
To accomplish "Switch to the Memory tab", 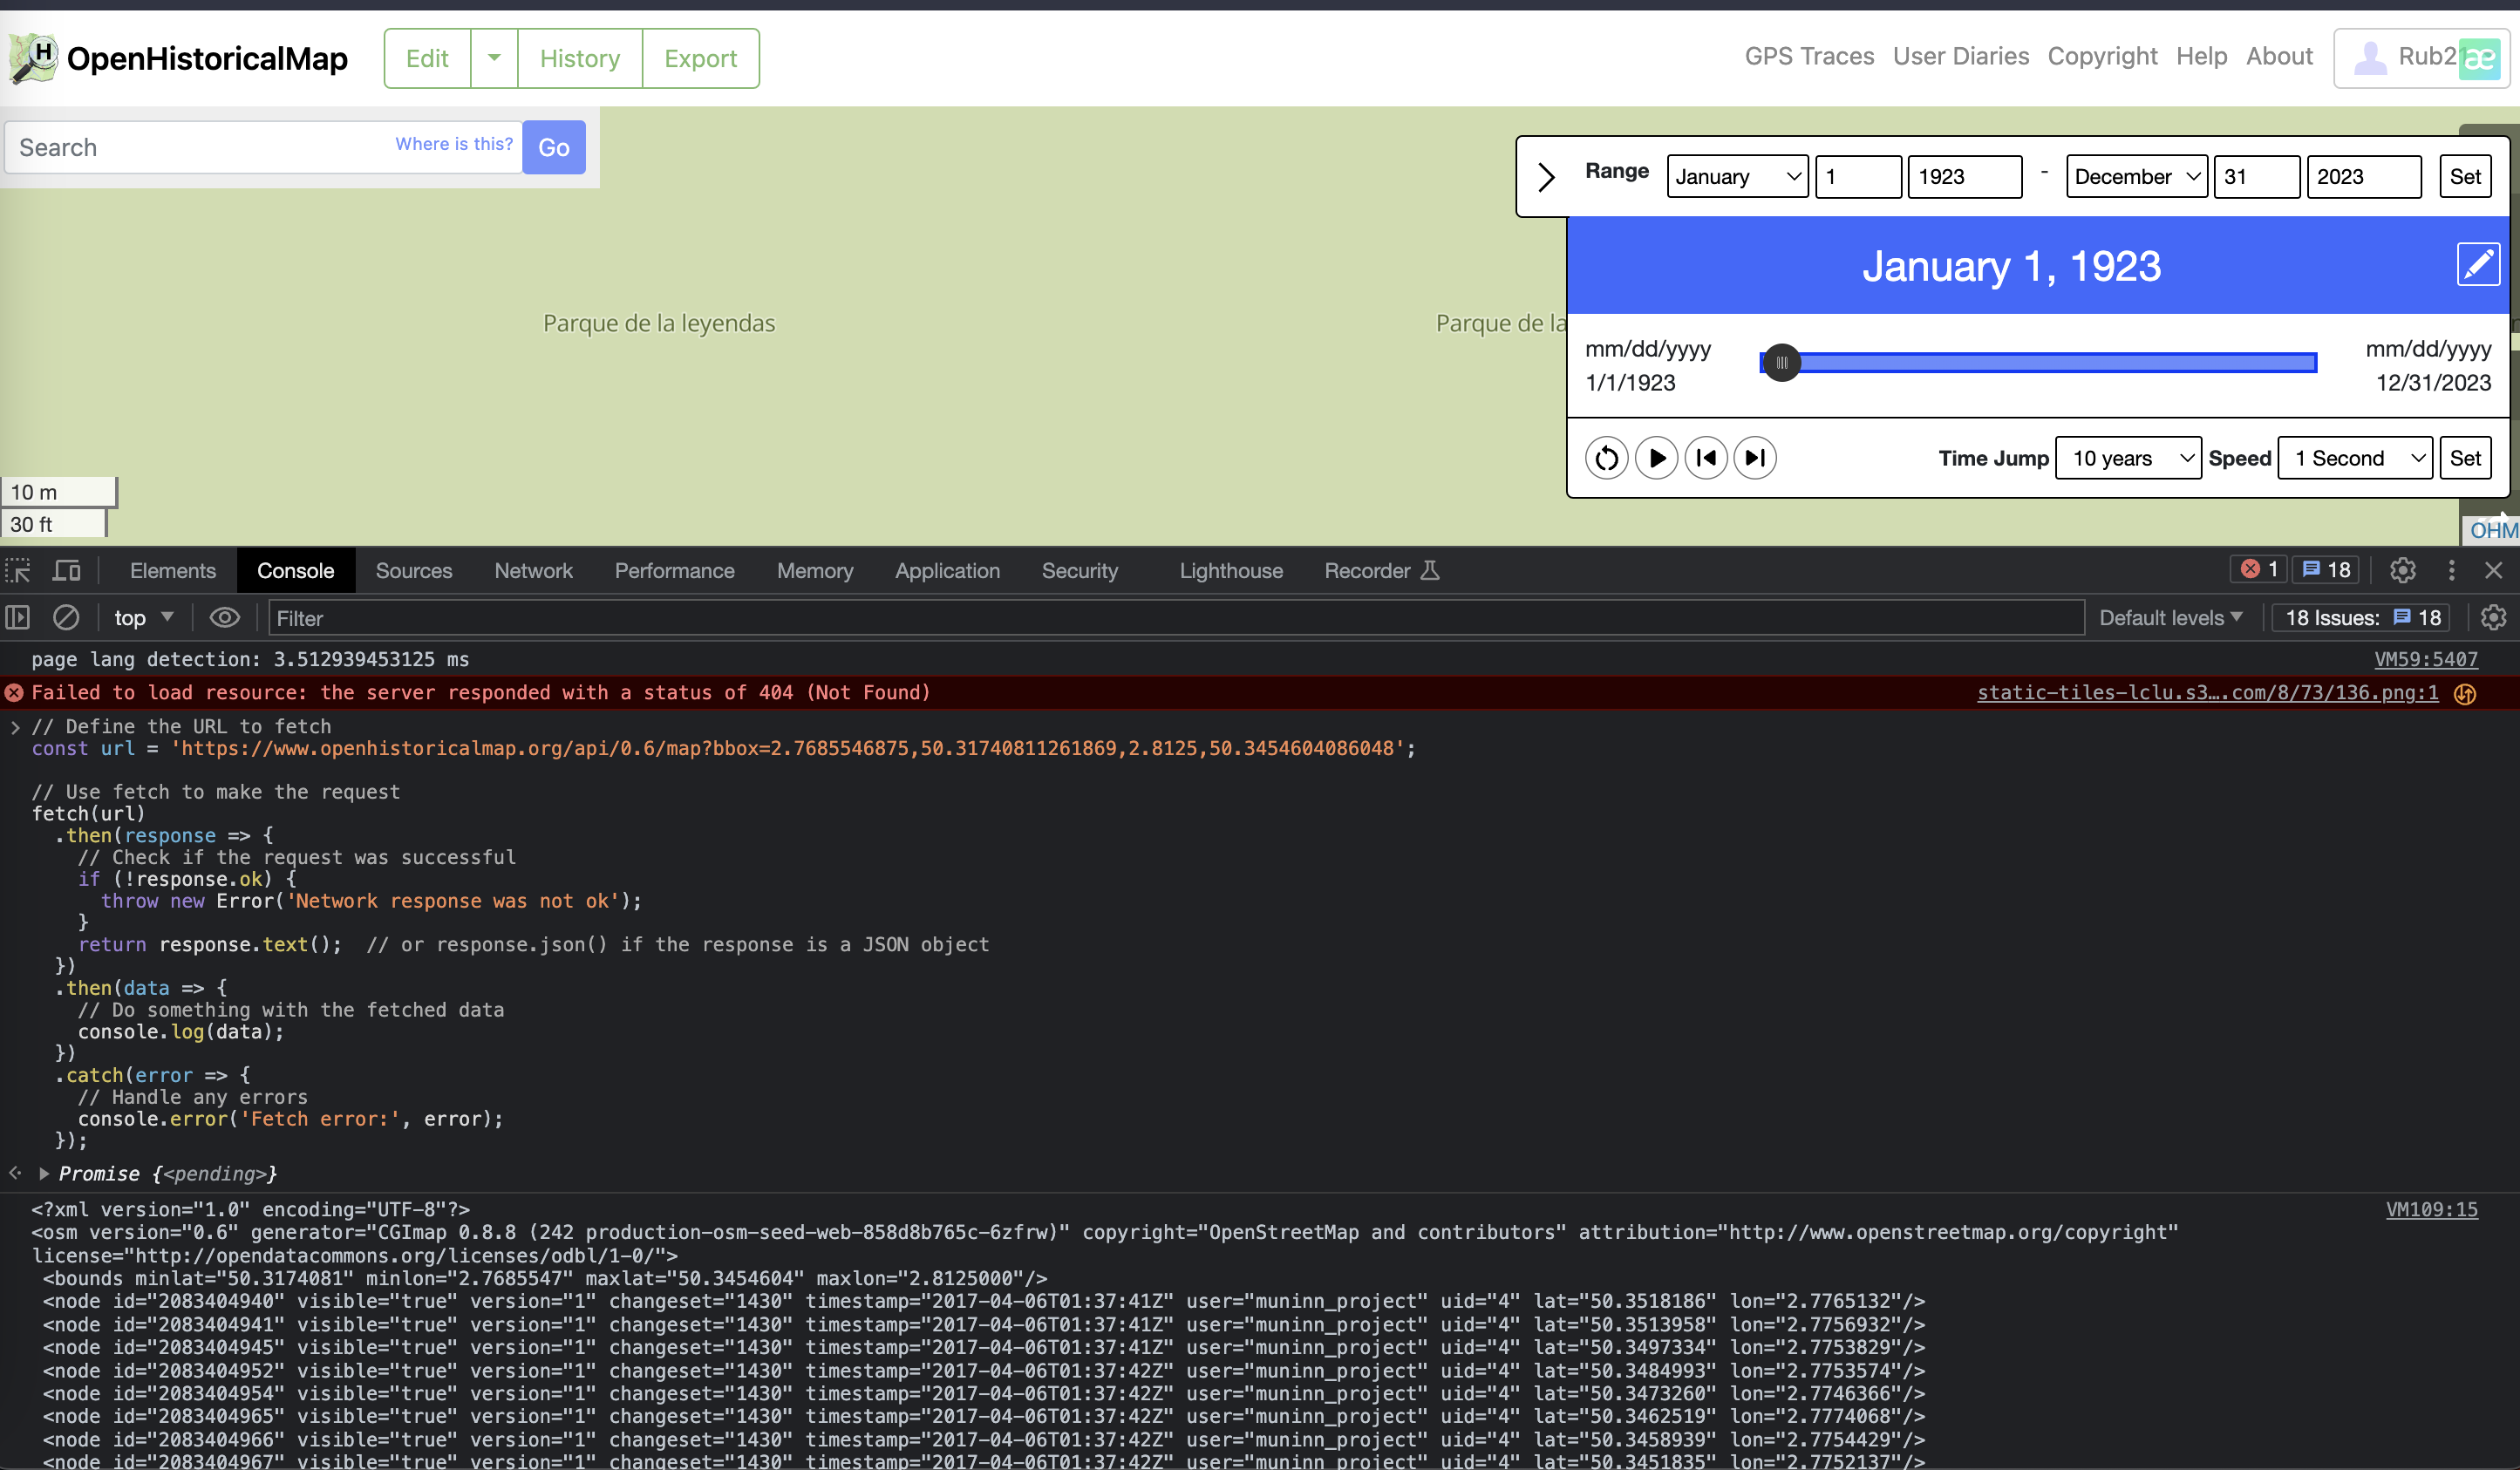I will [815, 570].
